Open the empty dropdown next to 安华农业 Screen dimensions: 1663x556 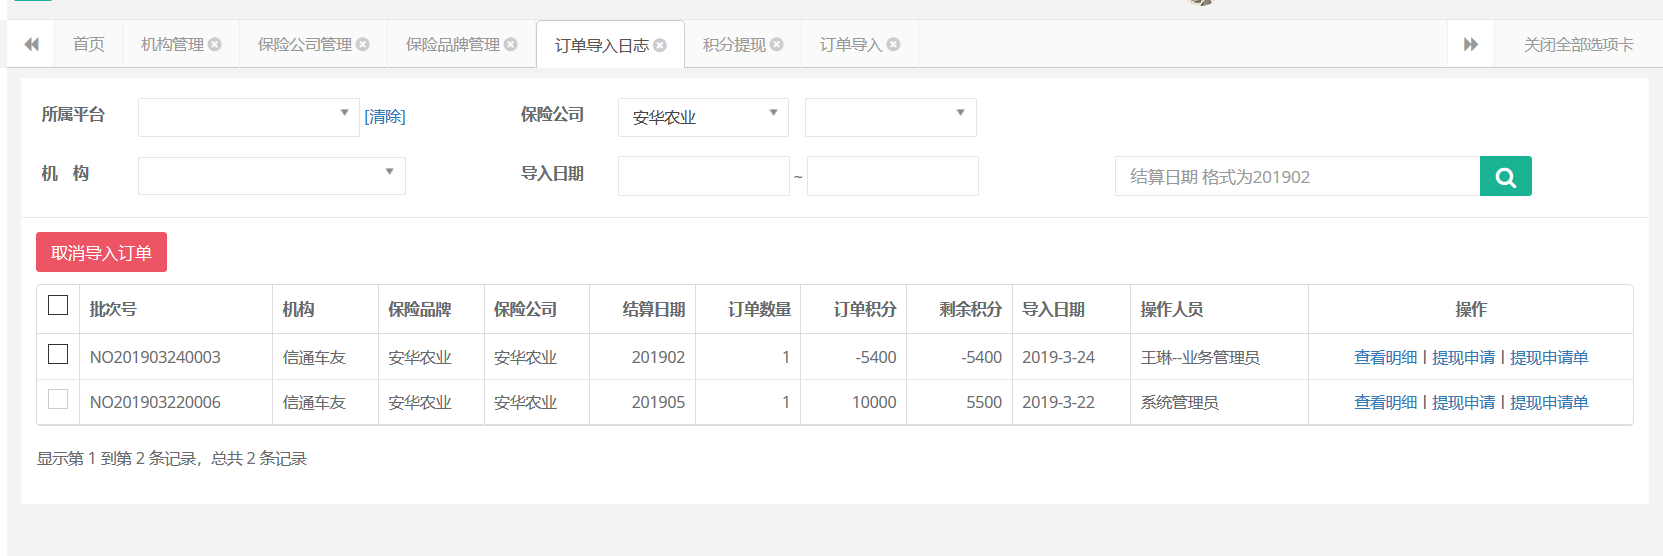tap(890, 117)
